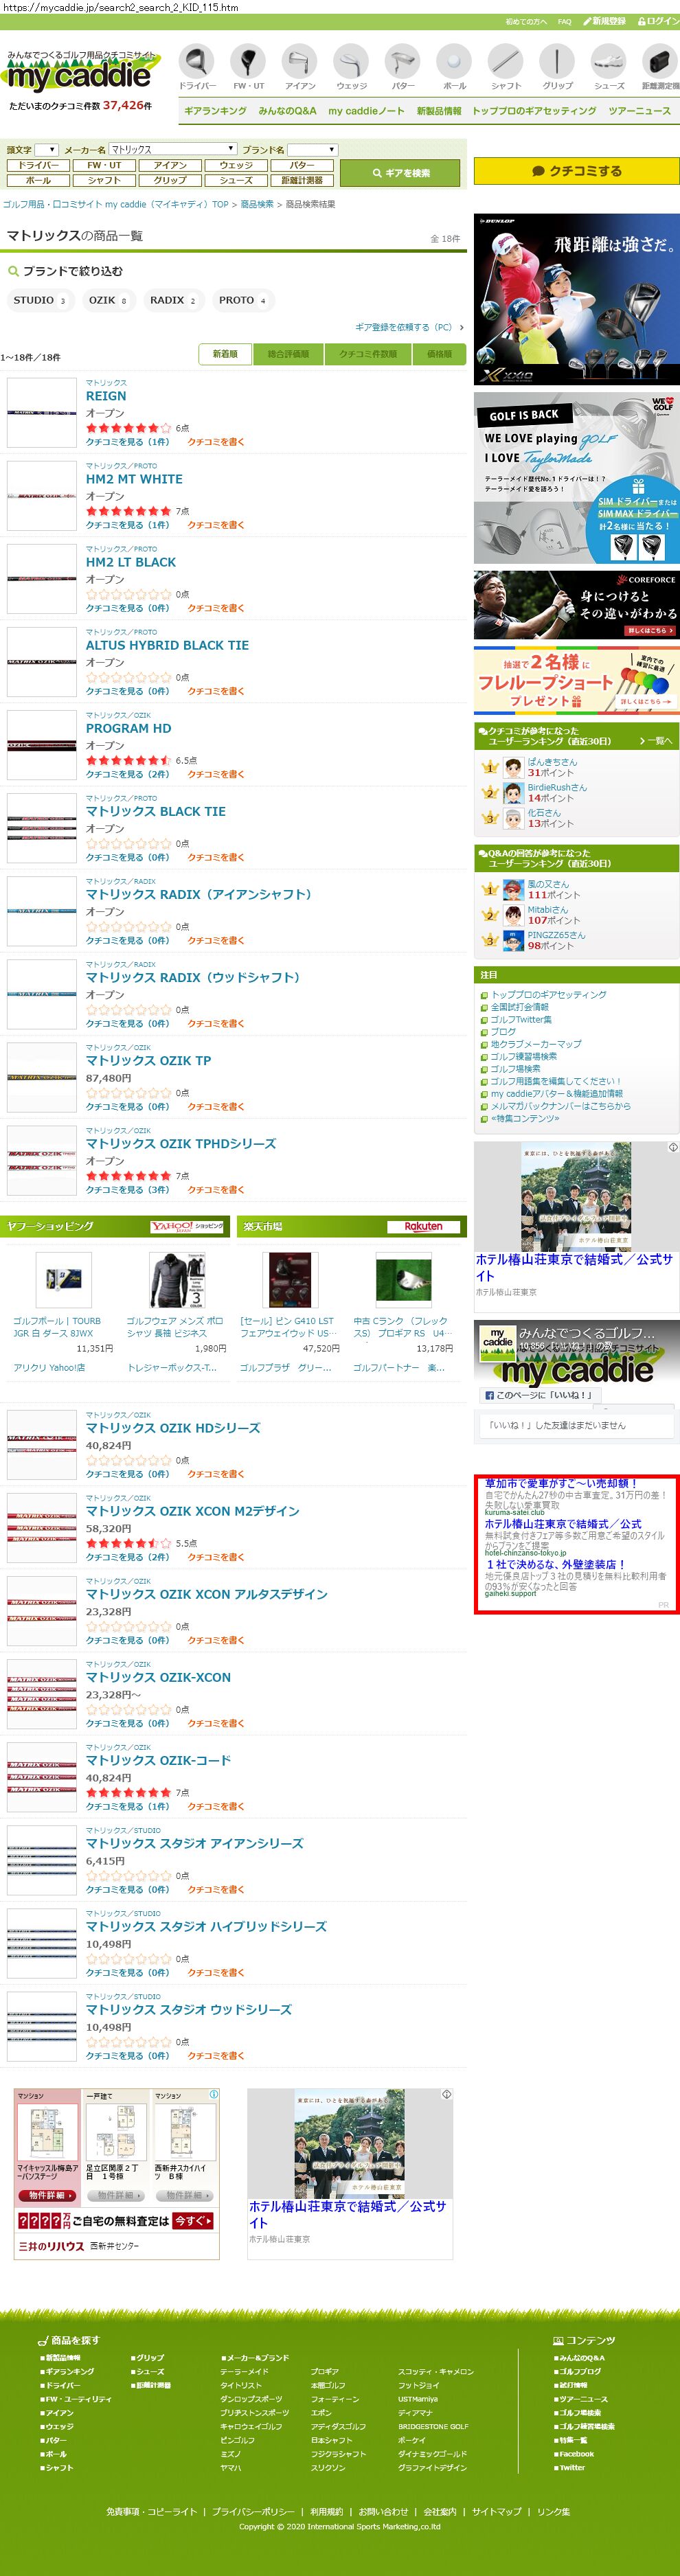Screen dimensions: 680x2576
Task: Open ゴルフ場検索 in 注目 list
Action: click(x=515, y=1069)
